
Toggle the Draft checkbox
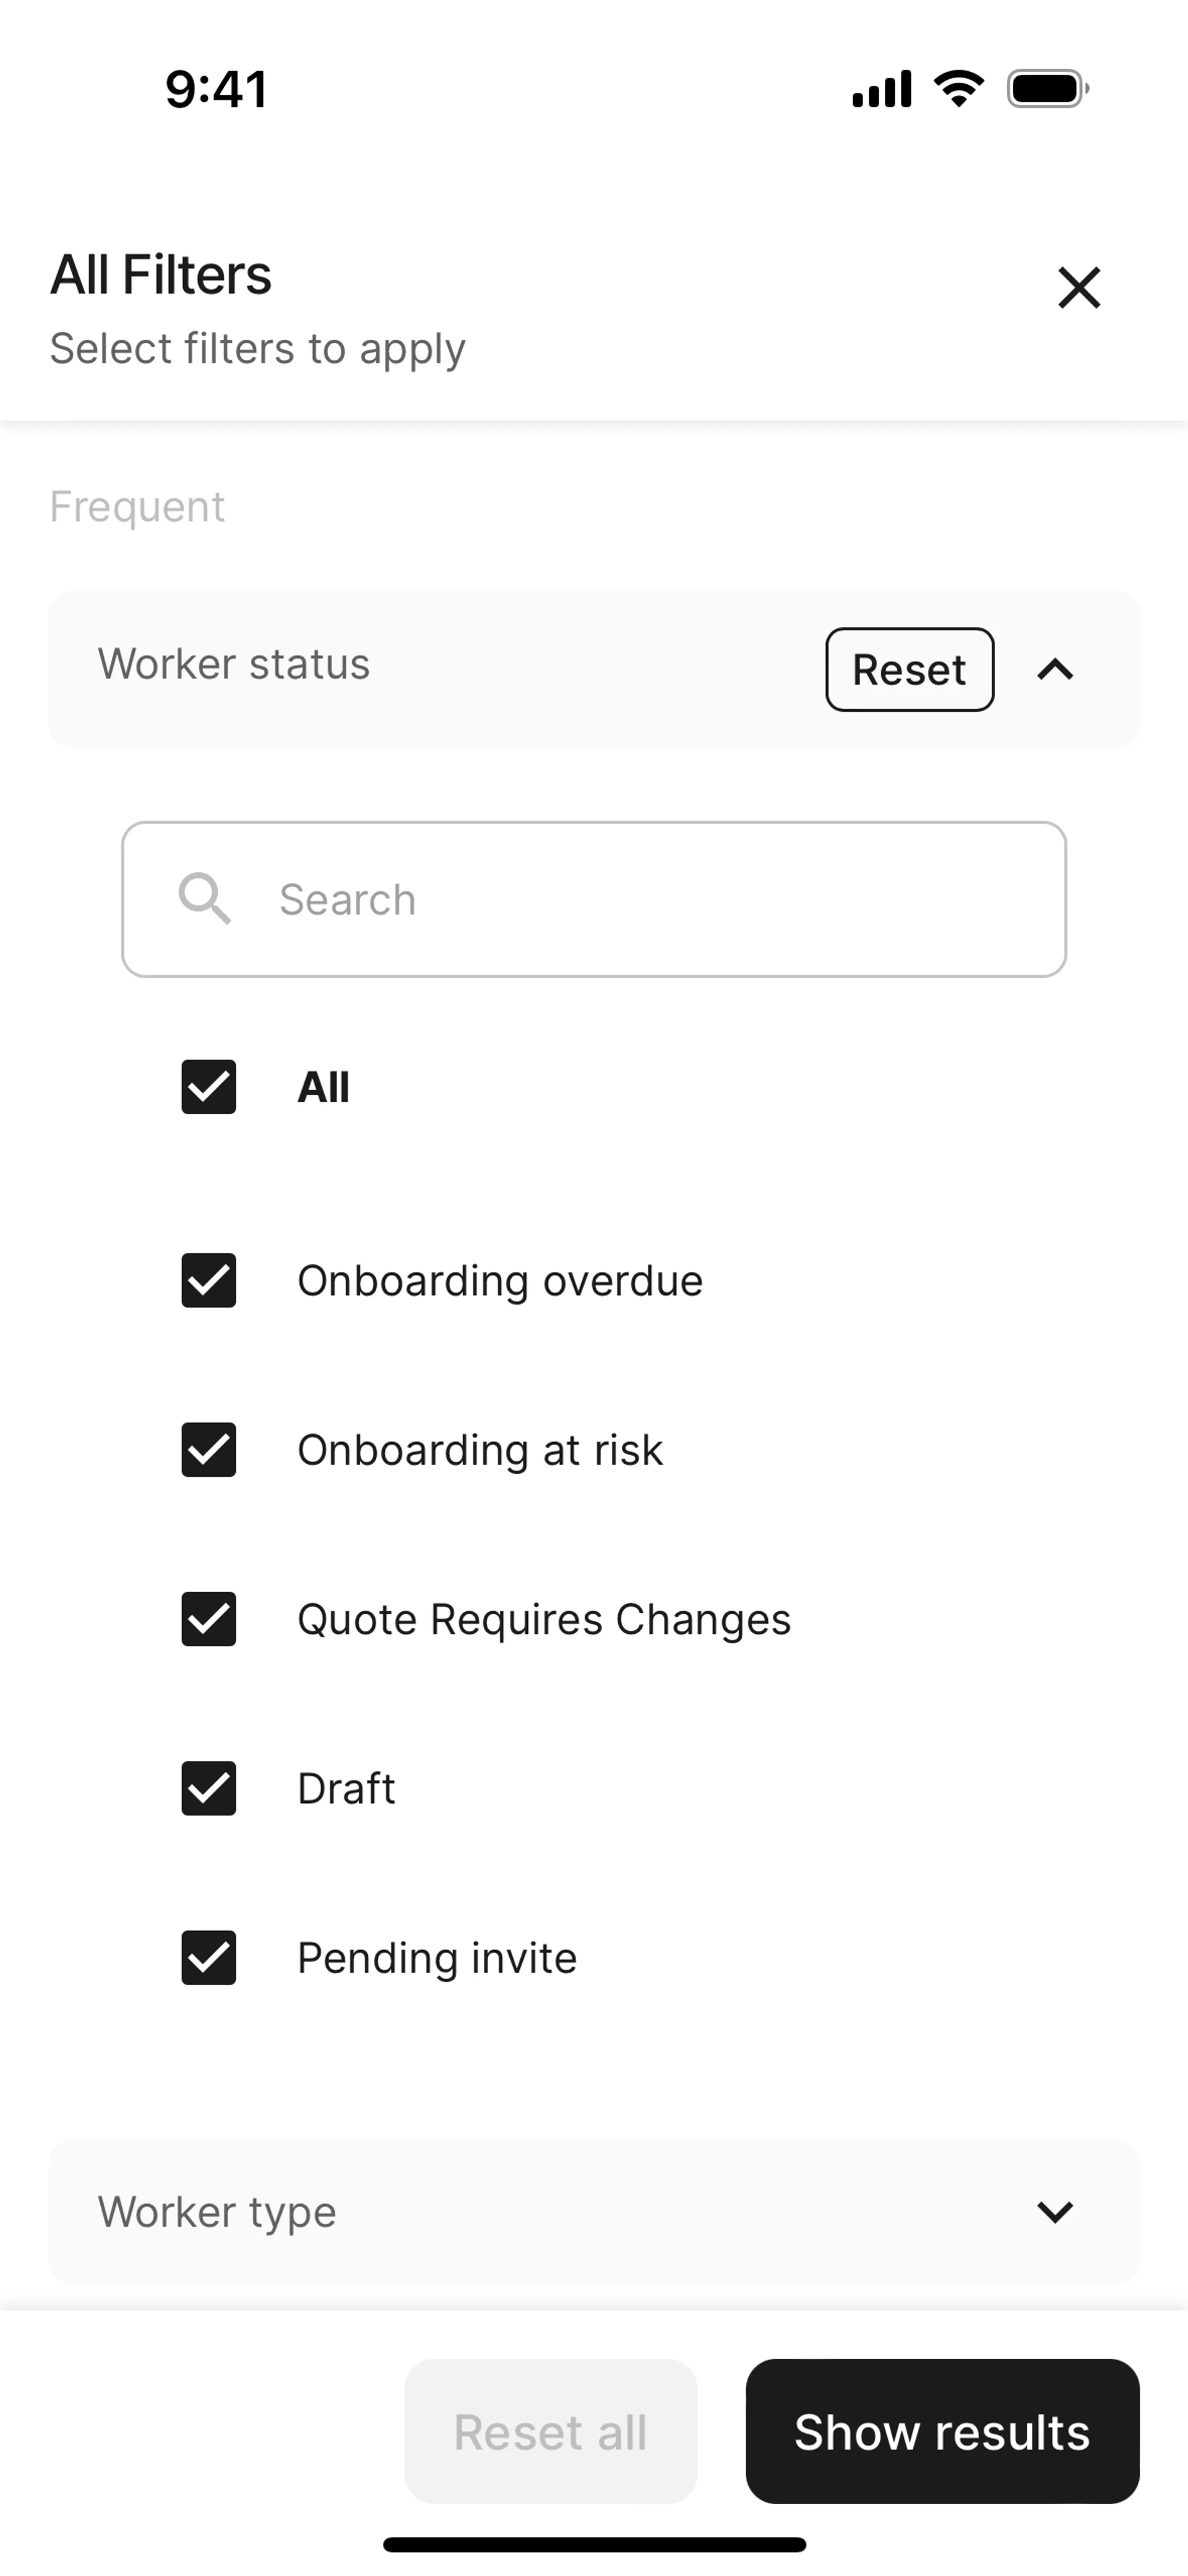tap(209, 1788)
